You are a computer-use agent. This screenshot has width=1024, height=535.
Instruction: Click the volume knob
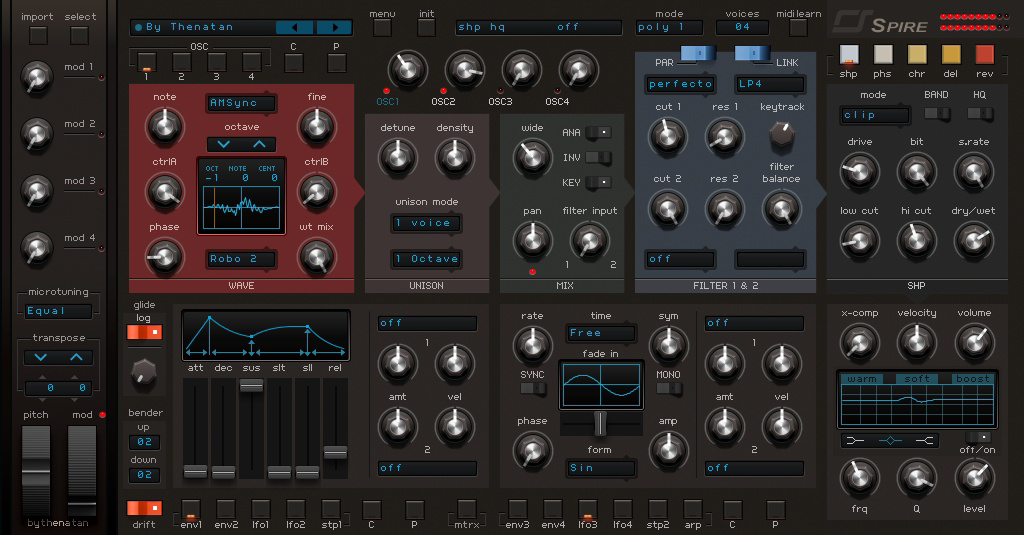pos(974,342)
